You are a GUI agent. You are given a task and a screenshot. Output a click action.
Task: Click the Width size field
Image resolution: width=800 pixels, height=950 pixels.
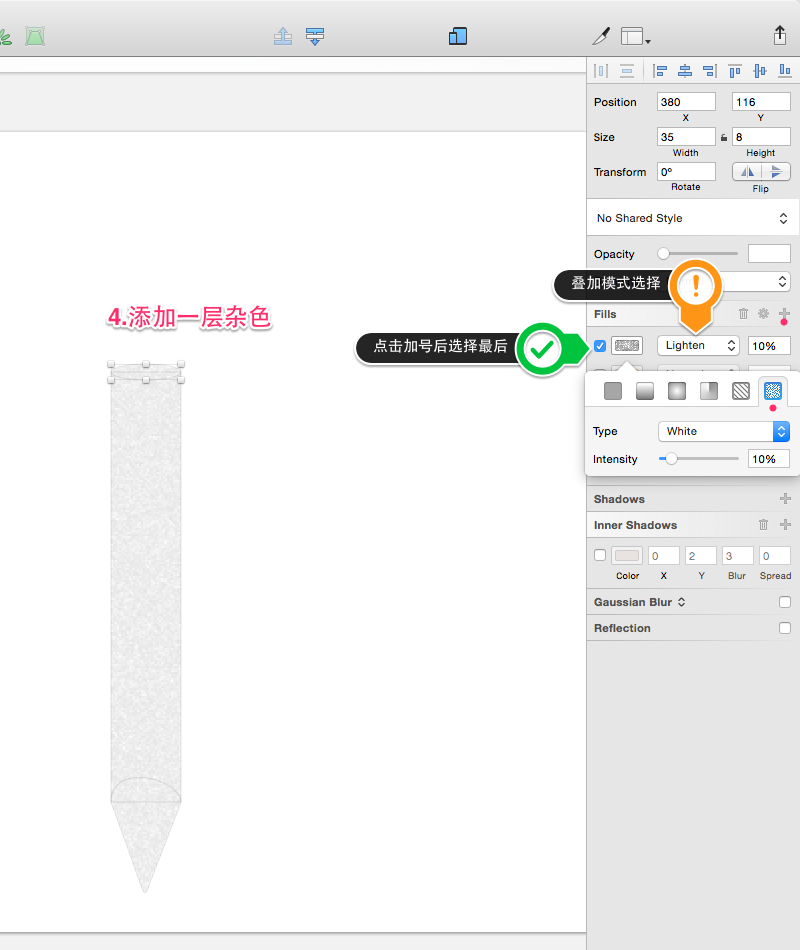tap(686, 137)
